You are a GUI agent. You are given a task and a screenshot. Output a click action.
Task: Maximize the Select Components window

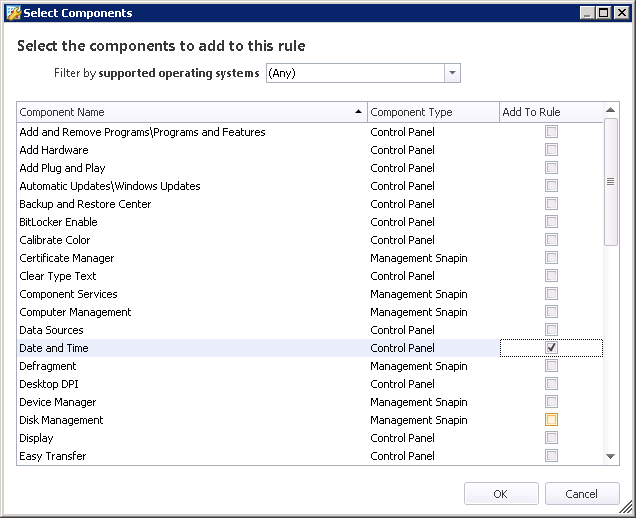[604, 13]
